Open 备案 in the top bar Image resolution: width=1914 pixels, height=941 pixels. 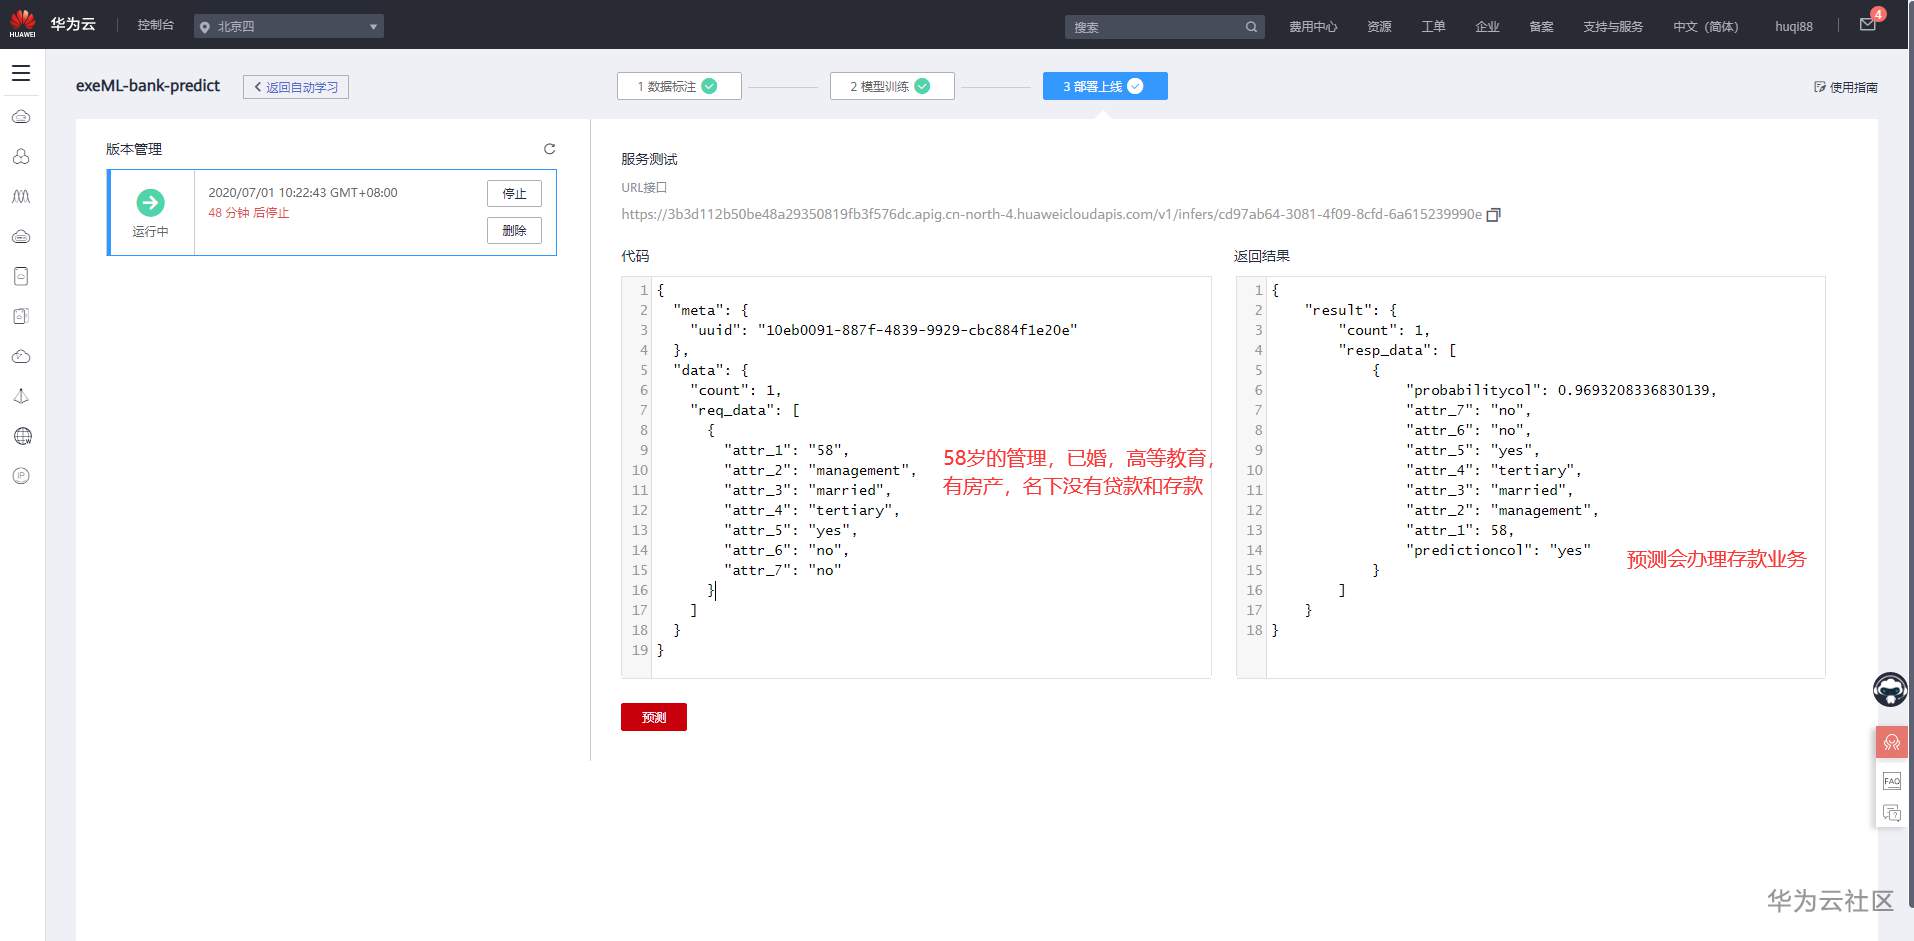(x=1541, y=27)
